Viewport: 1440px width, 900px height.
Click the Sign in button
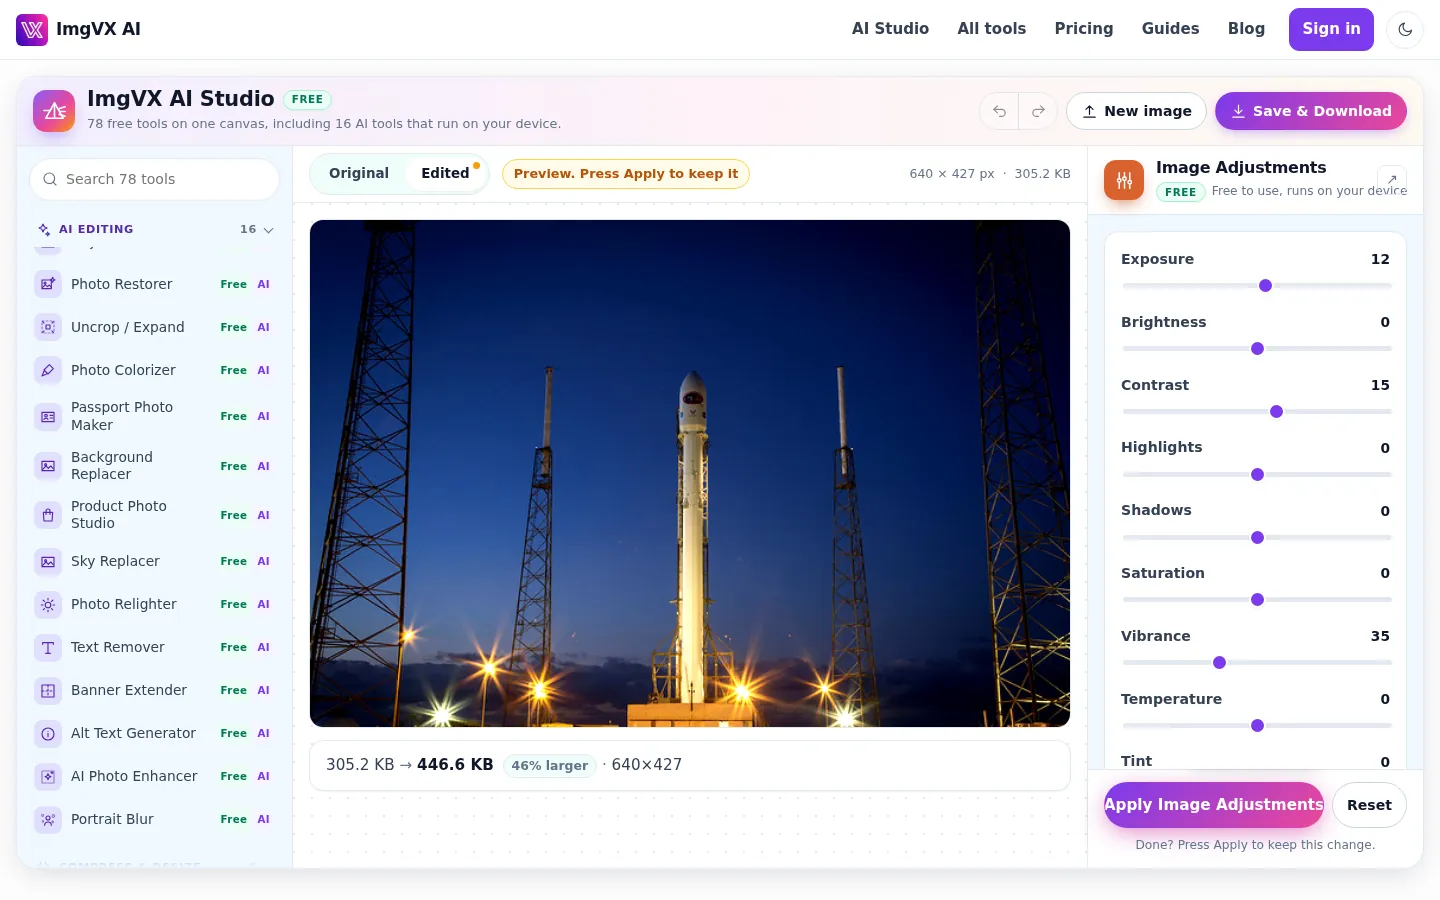1331,29
